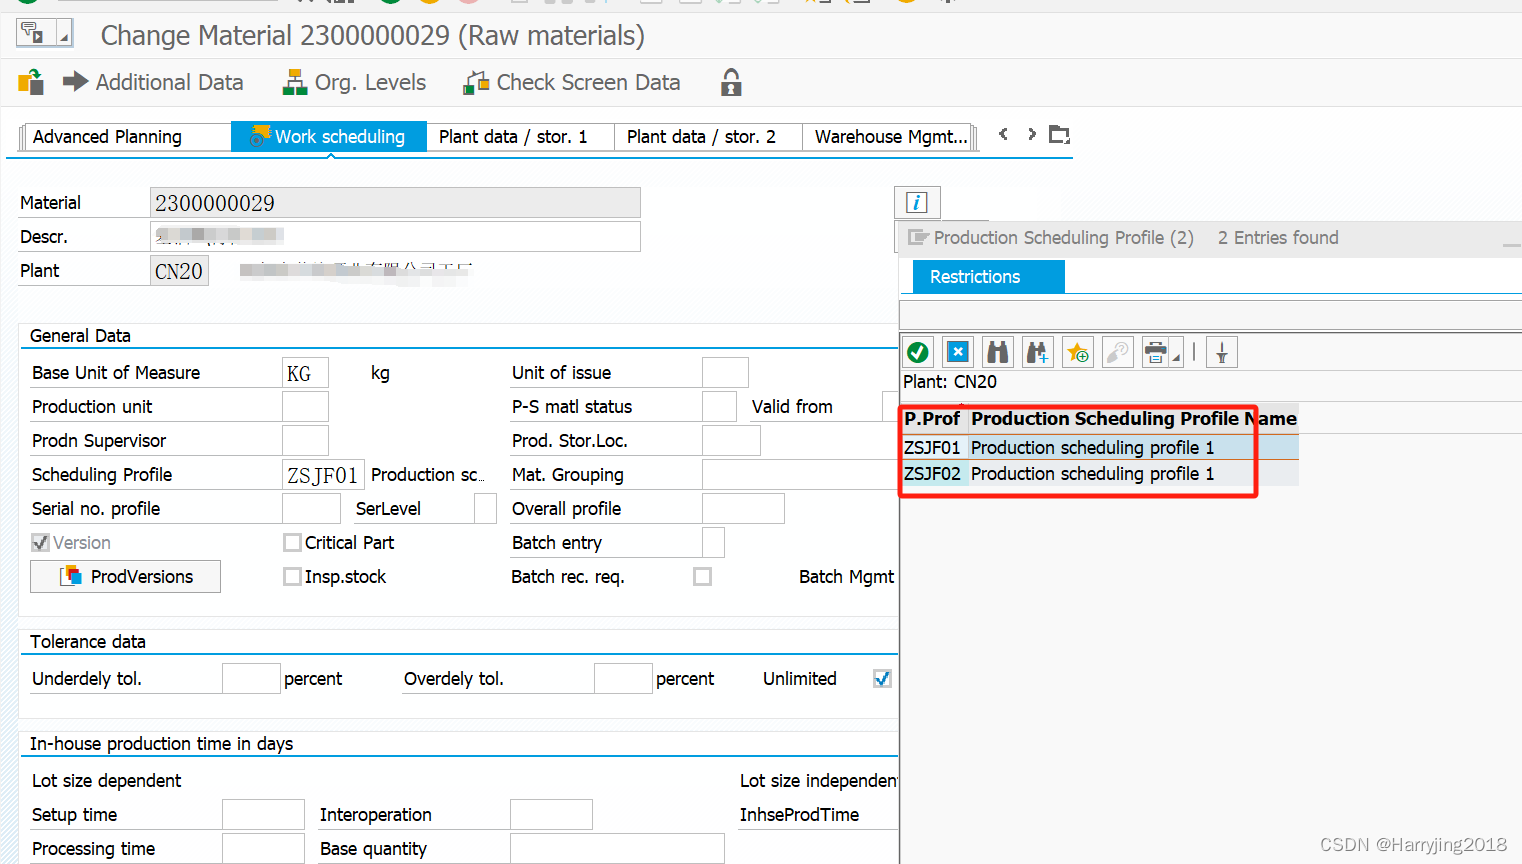The height and width of the screenshot is (864, 1522).
Task: Open Org. Levels hierarchy icon
Action: coord(294,82)
